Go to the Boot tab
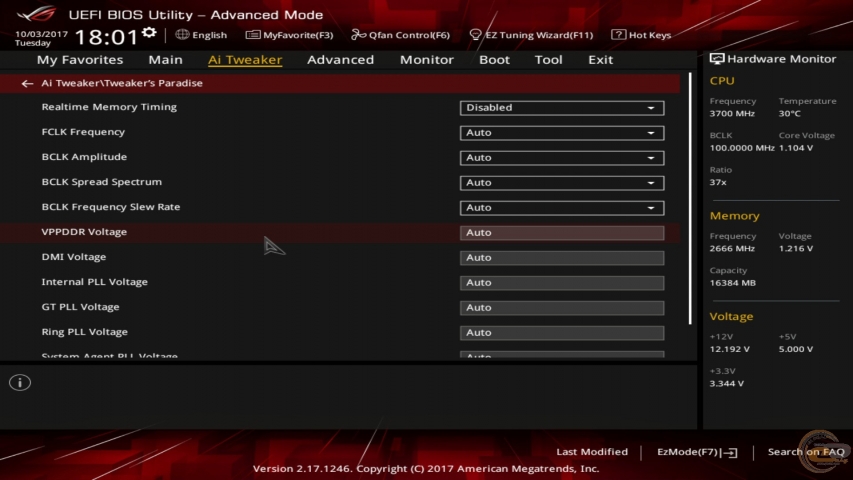This screenshot has width=853, height=480. point(494,59)
